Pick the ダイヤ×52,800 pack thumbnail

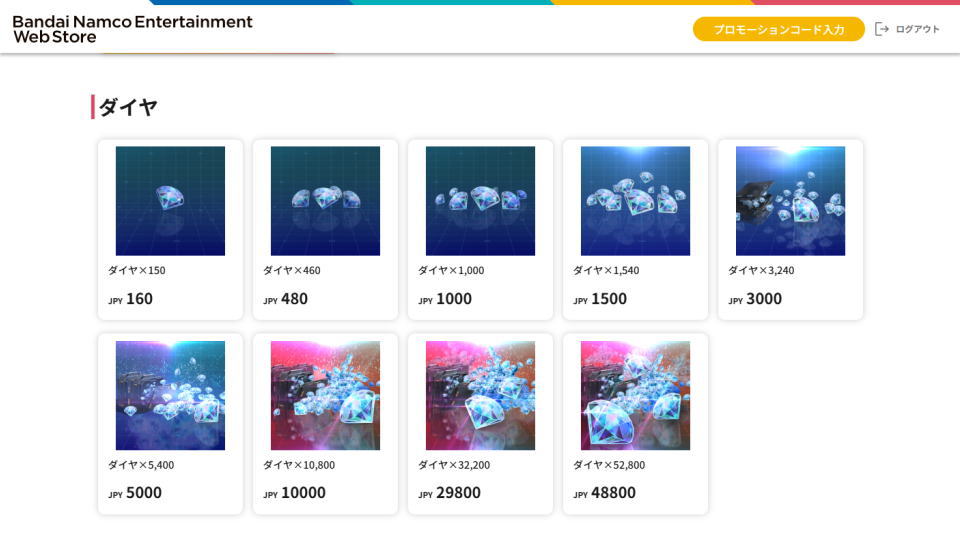635,396
